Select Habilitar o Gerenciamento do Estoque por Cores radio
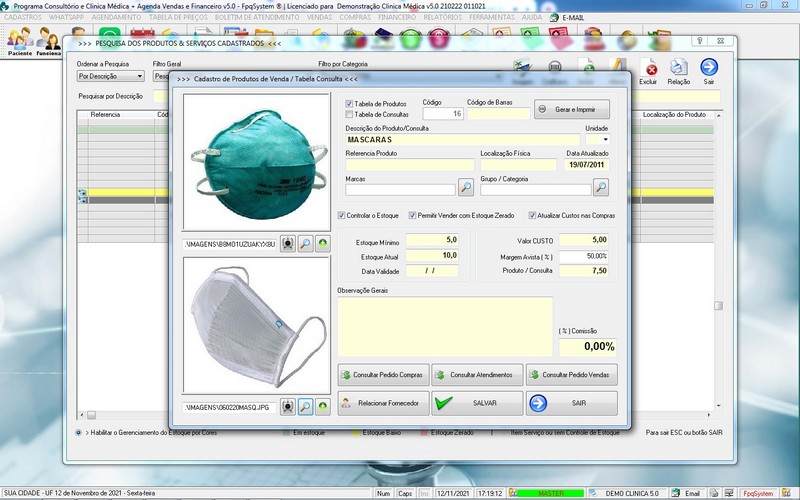Viewport: 800px width, 500px height. coord(78,433)
